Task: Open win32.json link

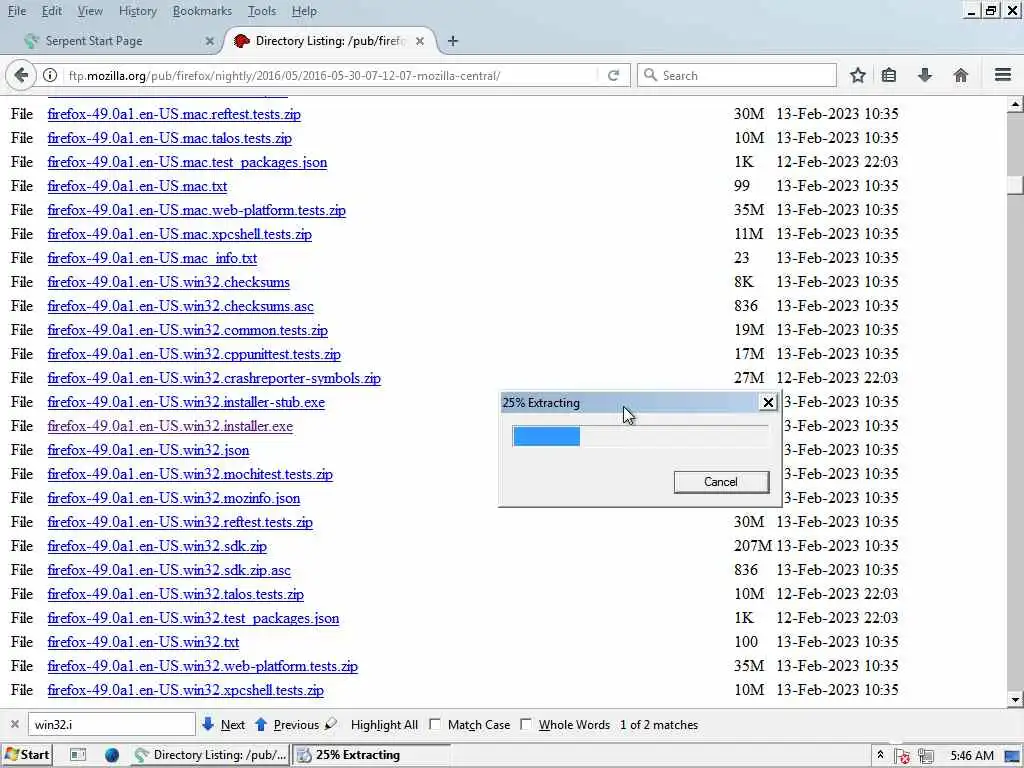Action: pos(148,450)
